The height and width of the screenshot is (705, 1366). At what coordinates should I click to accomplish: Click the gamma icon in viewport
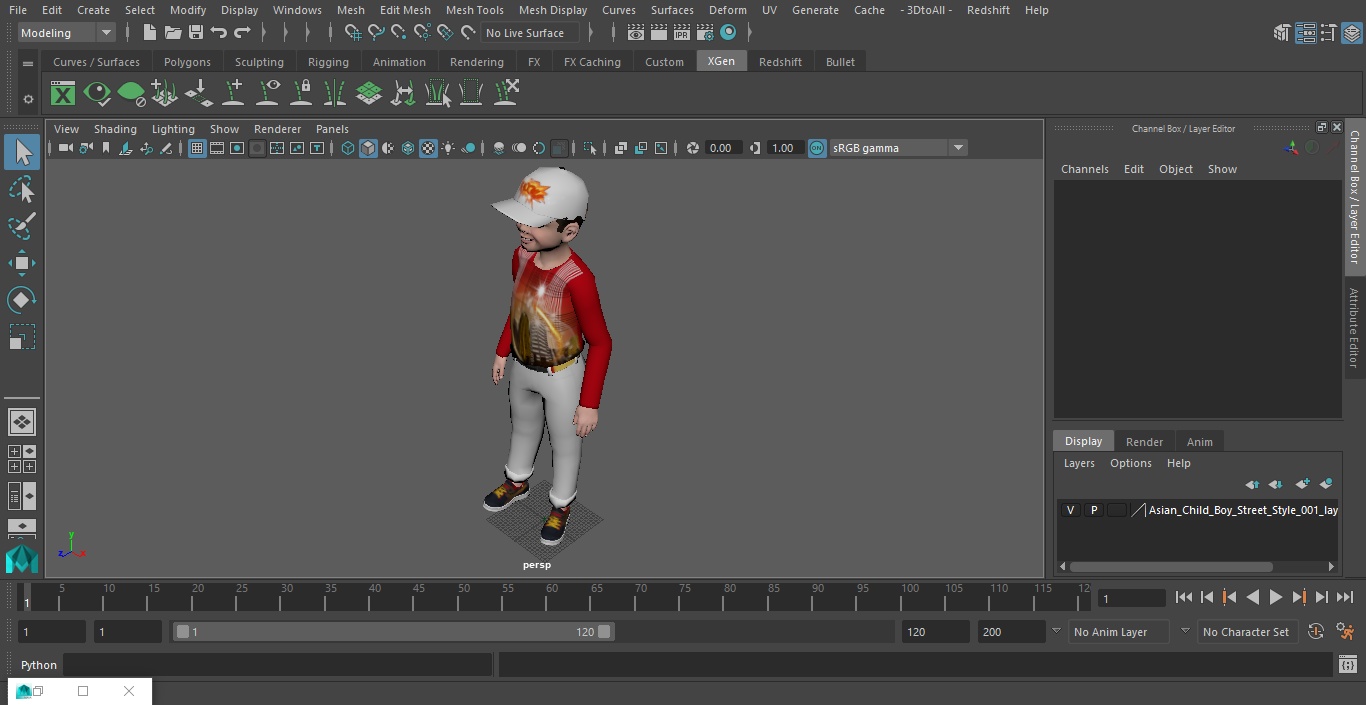755,148
